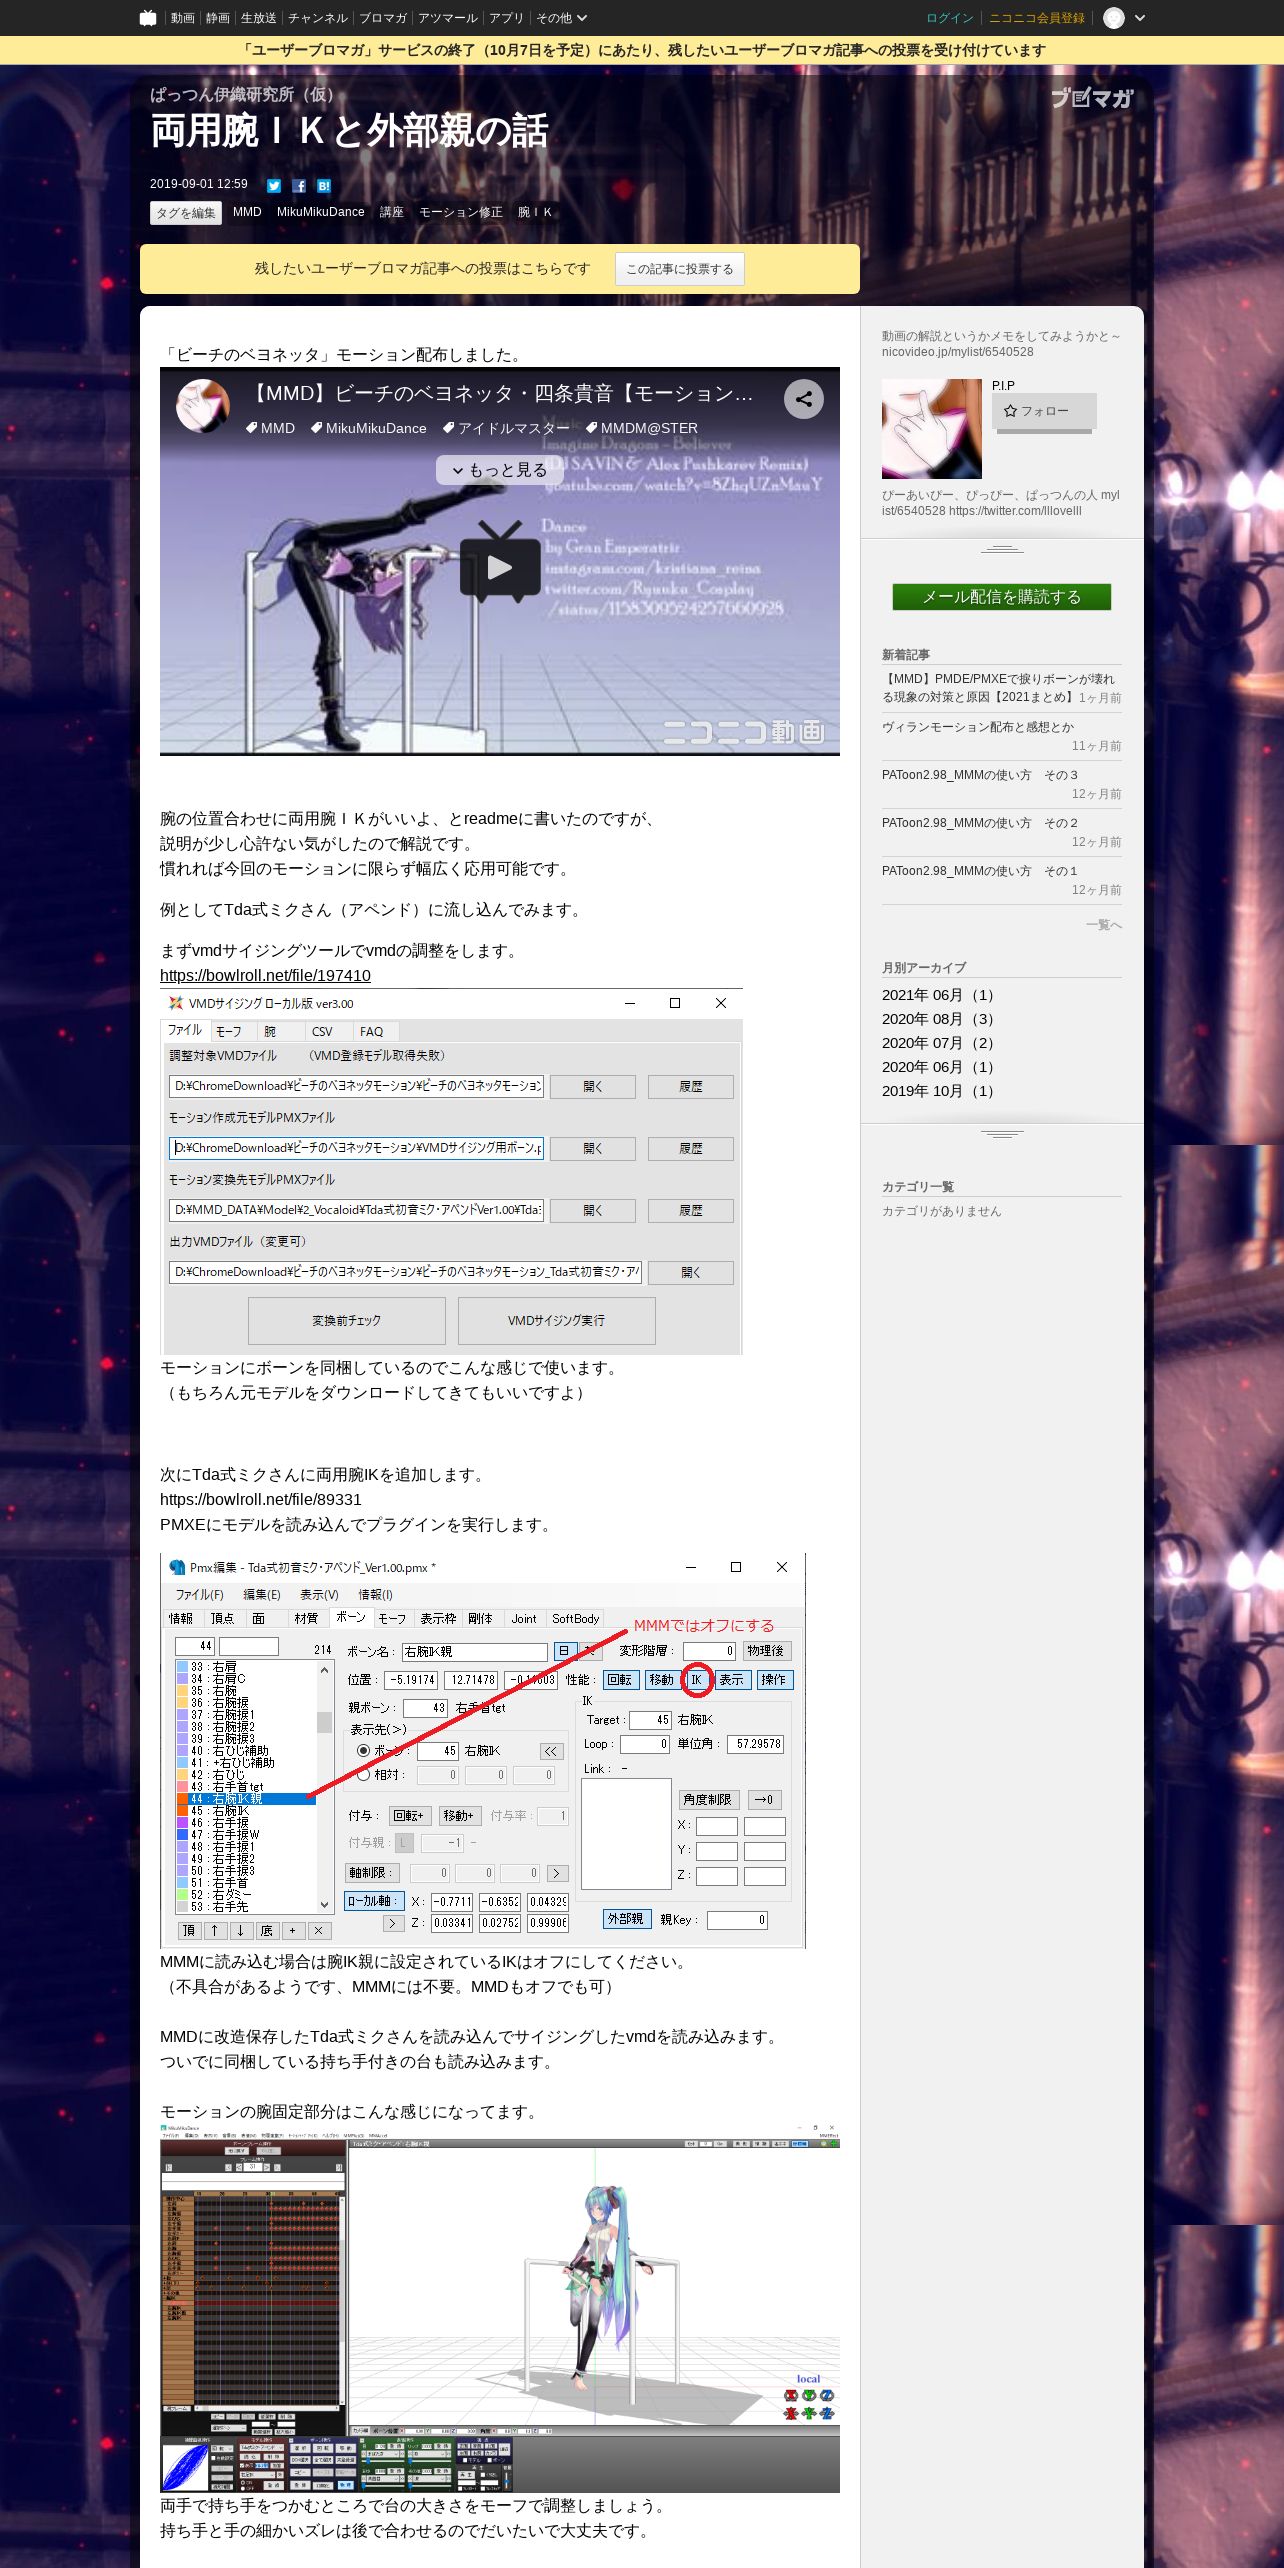Click the uploader avatar in the video embed
The width and height of the screenshot is (1284, 2568).
tap(203, 405)
